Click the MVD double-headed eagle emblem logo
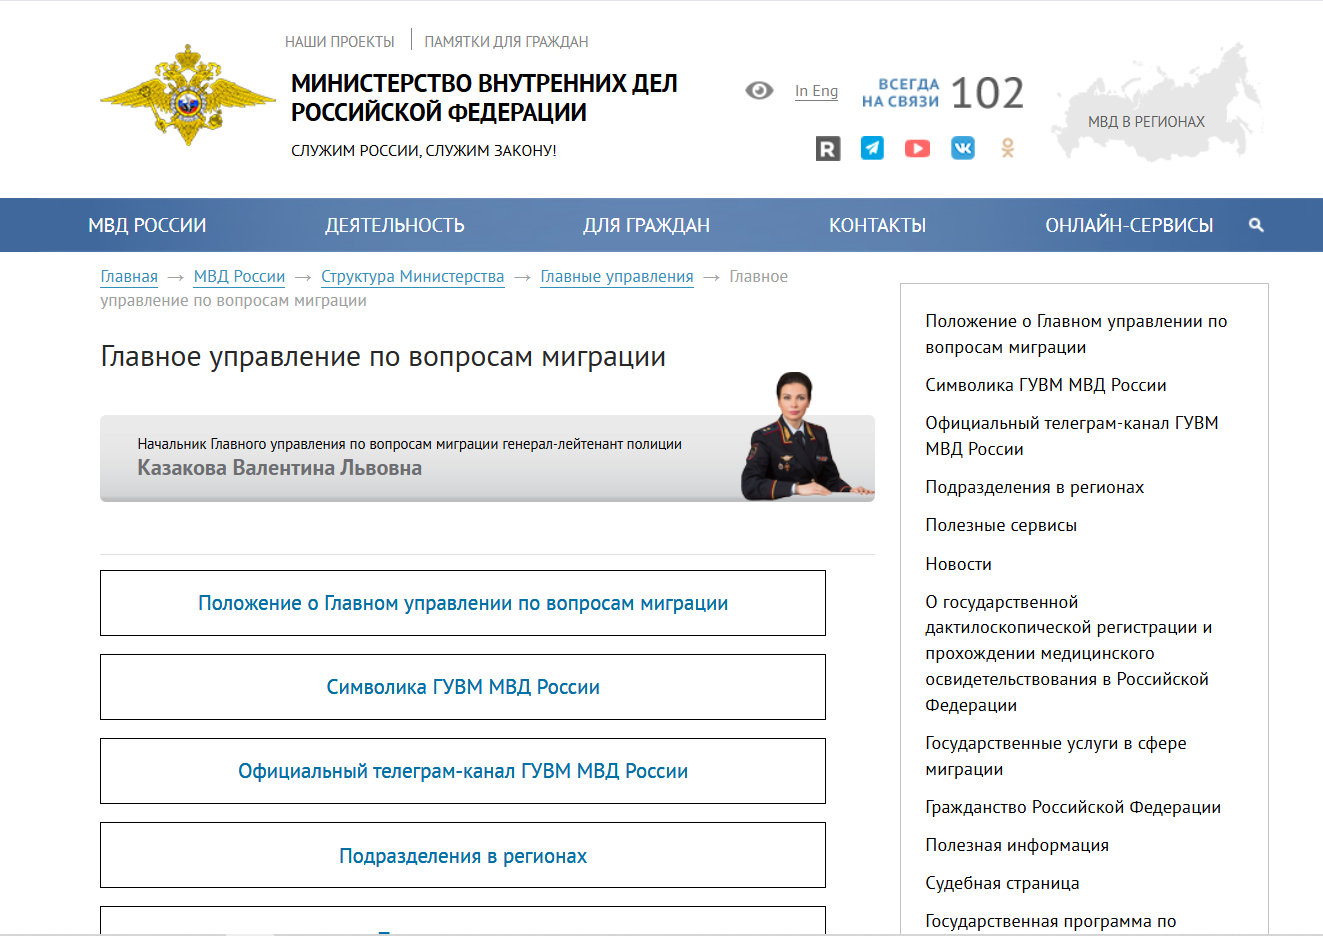This screenshot has width=1323, height=936. pos(188,96)
